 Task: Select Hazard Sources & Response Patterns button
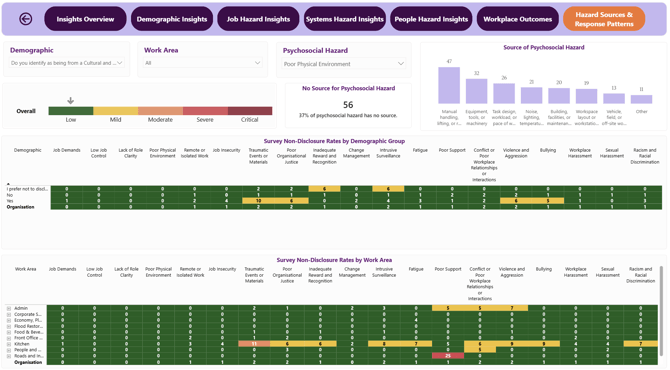[604, 19]
